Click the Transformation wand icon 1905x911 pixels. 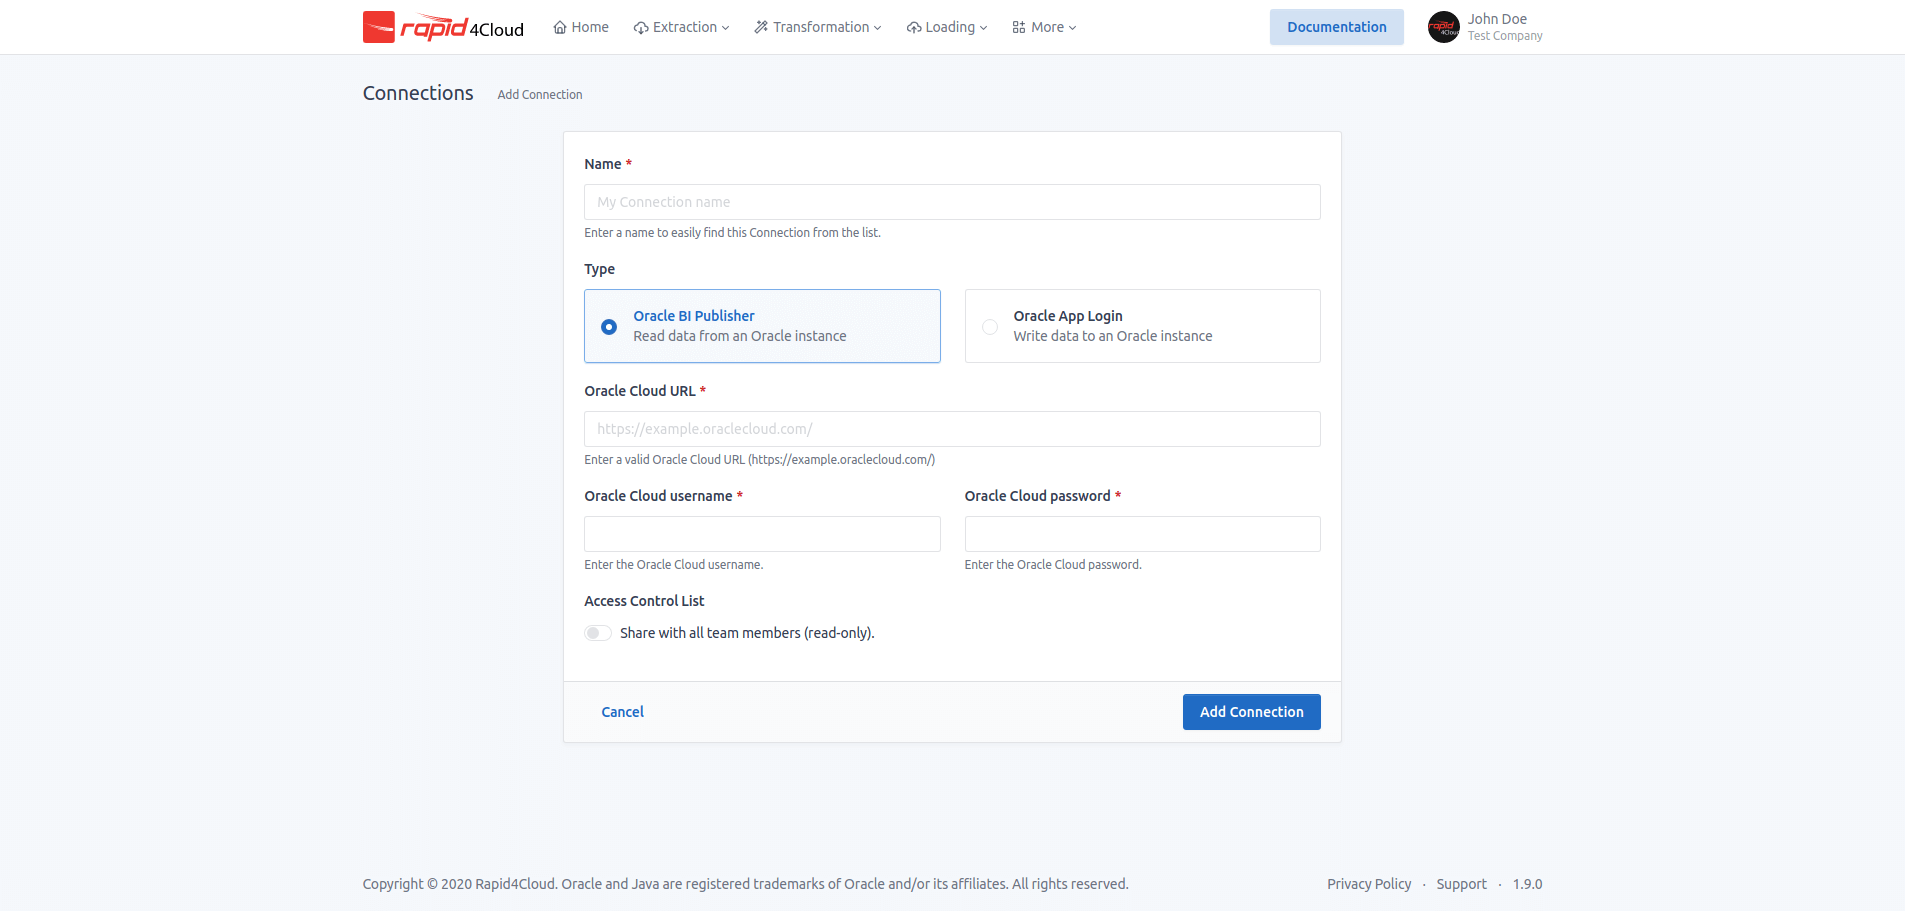click(x=761, y=28)
